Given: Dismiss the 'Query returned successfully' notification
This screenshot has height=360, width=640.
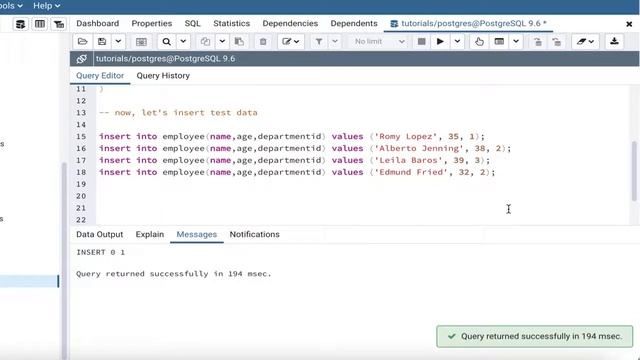Looking at the screenshot, I should (x=535, y=336).
